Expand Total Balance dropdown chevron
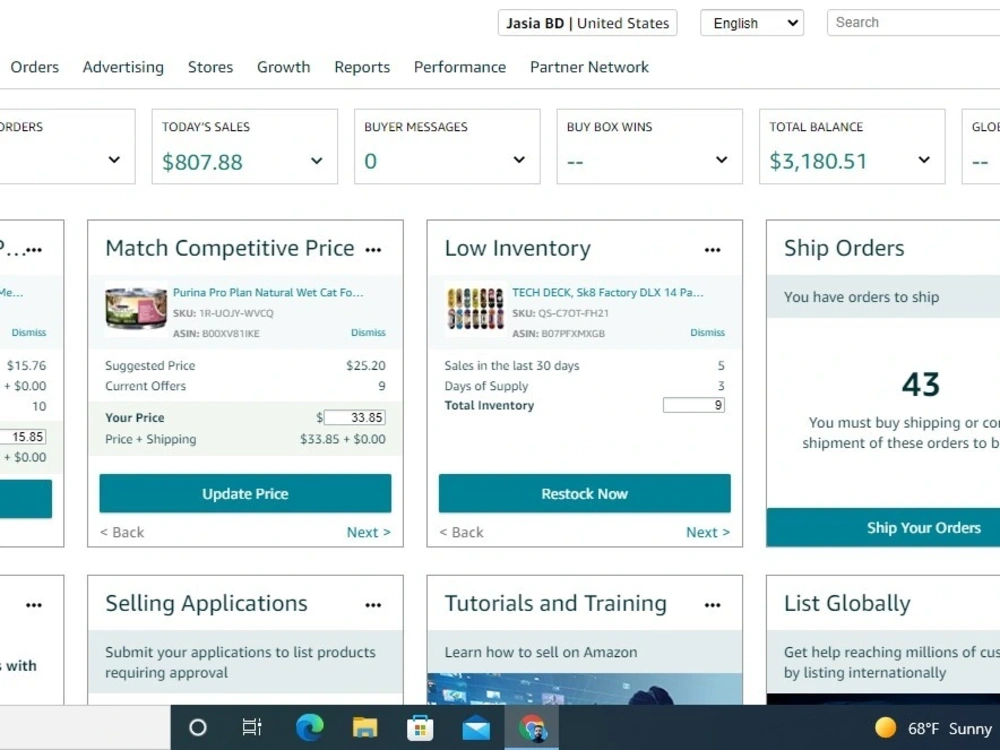Image resolution: width=1000 pixels, height=750 pixels. [924, 159]
